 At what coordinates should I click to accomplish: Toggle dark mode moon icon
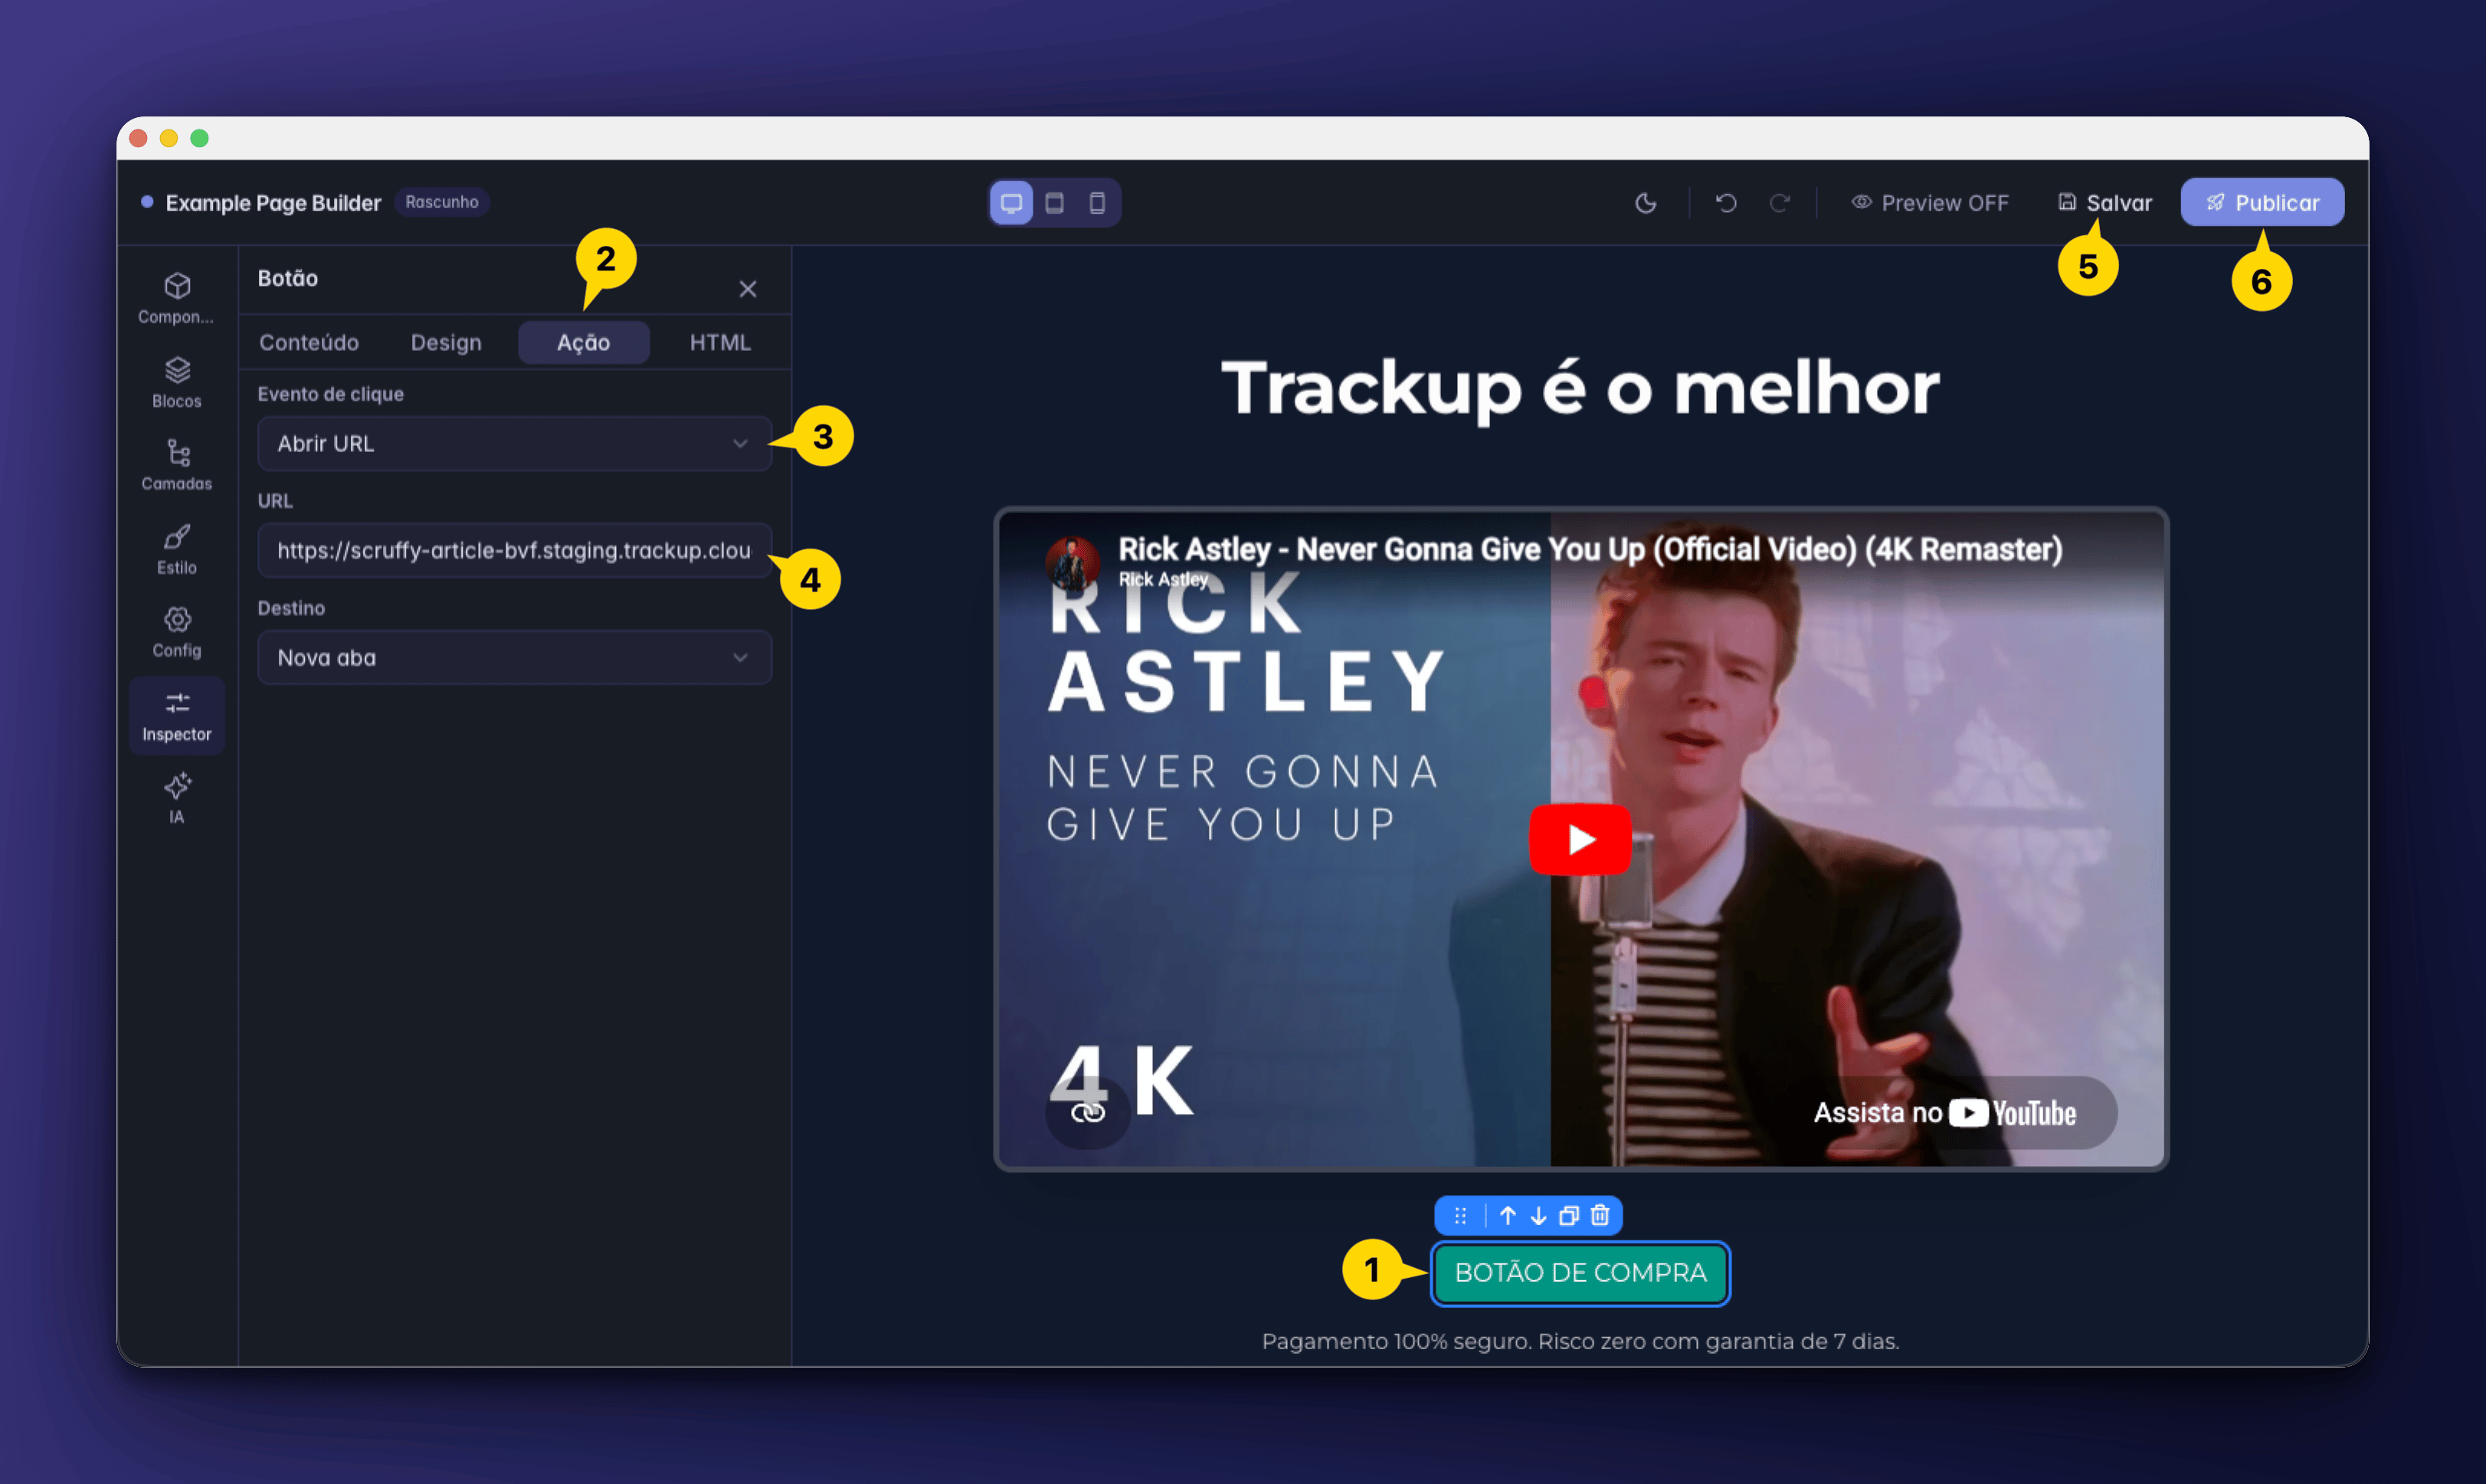pyautogui.click(x=1645, y=203)
